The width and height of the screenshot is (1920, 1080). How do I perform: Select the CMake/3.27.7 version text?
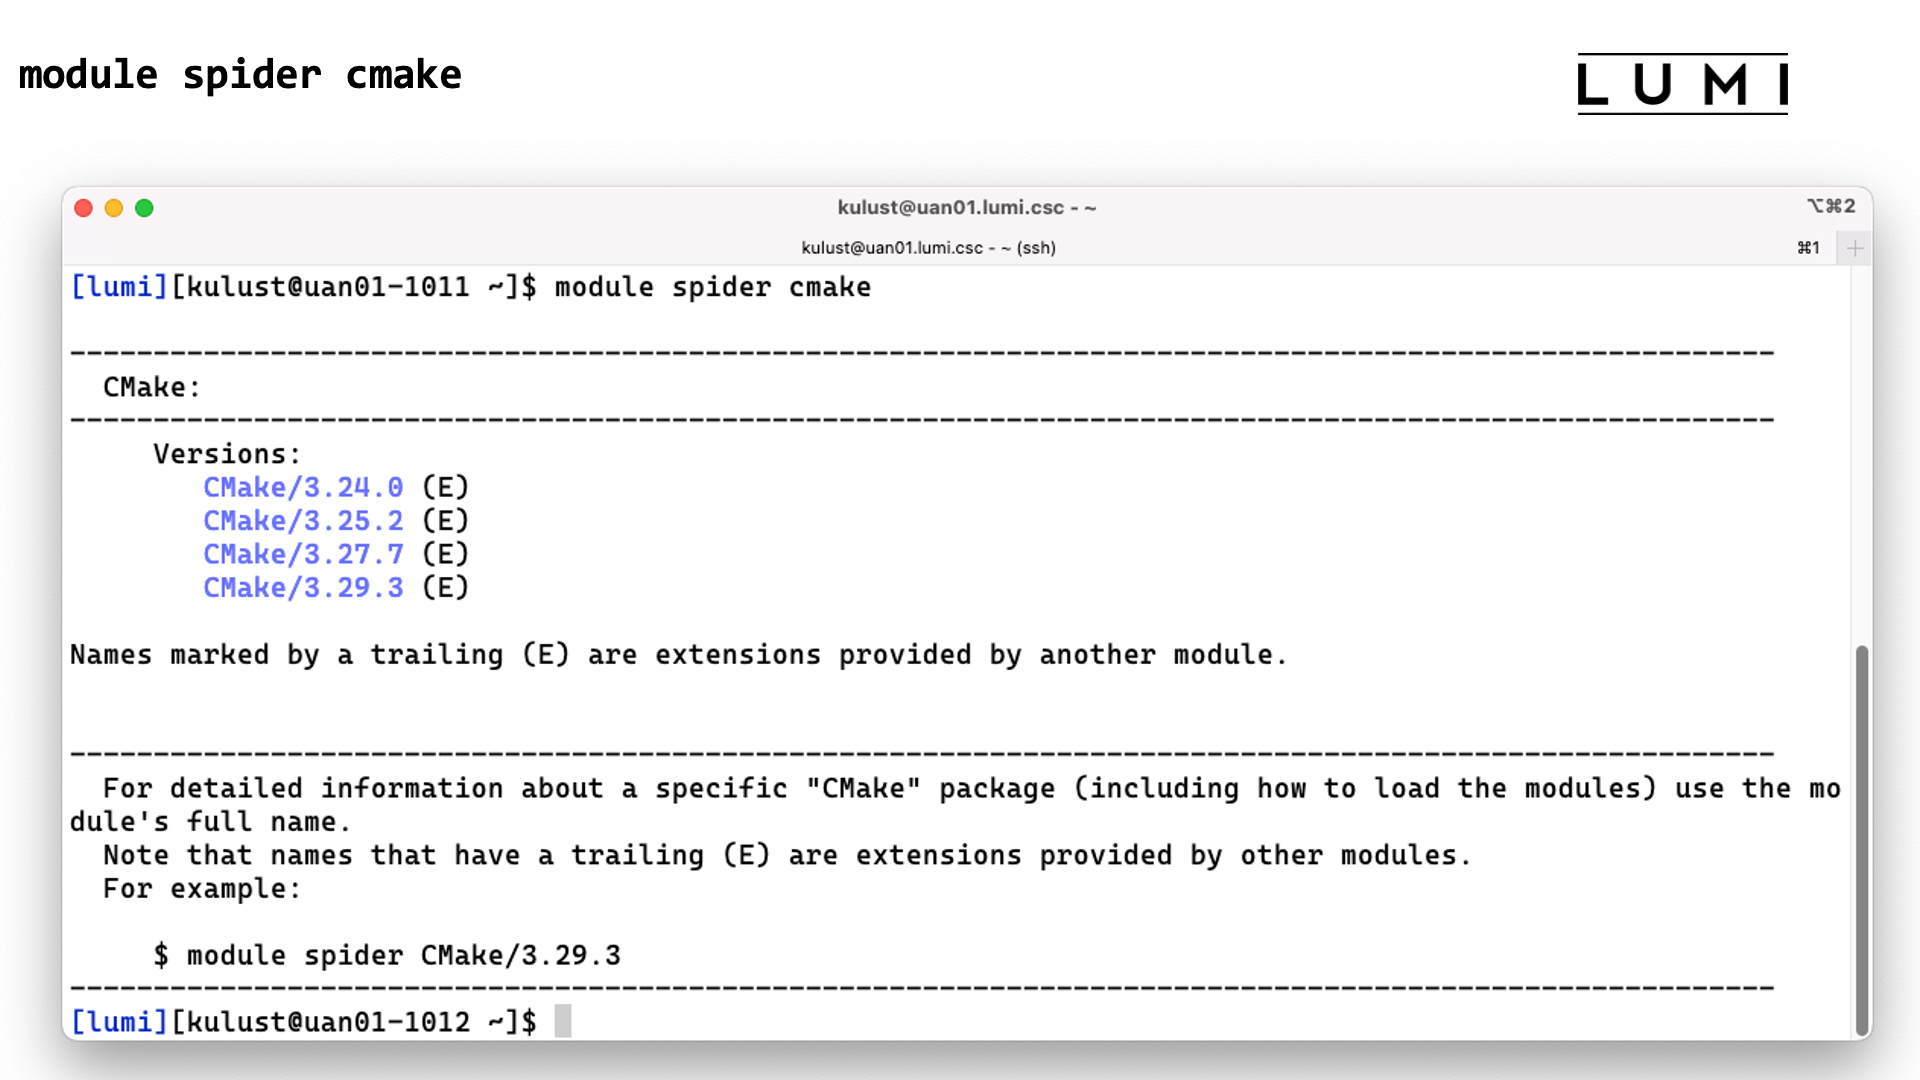303,554
